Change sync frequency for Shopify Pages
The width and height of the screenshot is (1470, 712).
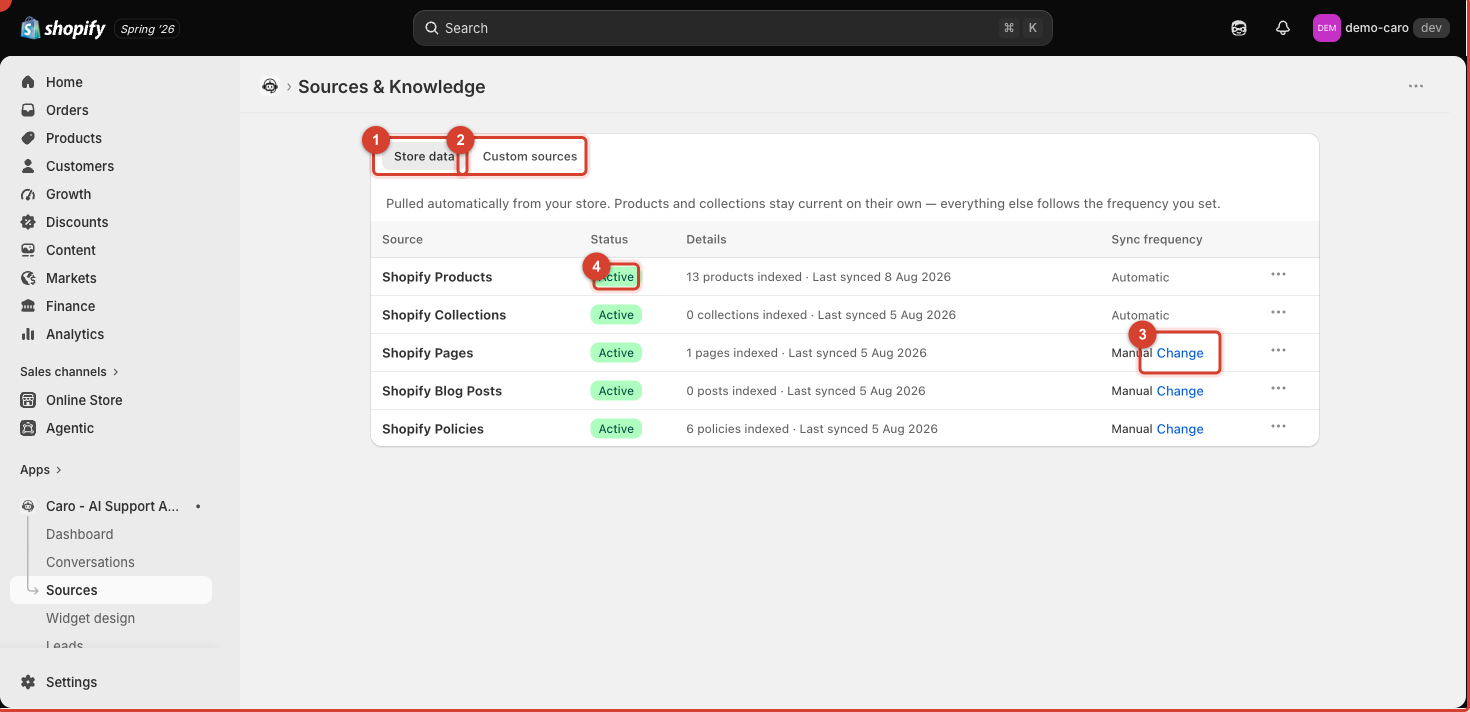(x=1180, y=353)
